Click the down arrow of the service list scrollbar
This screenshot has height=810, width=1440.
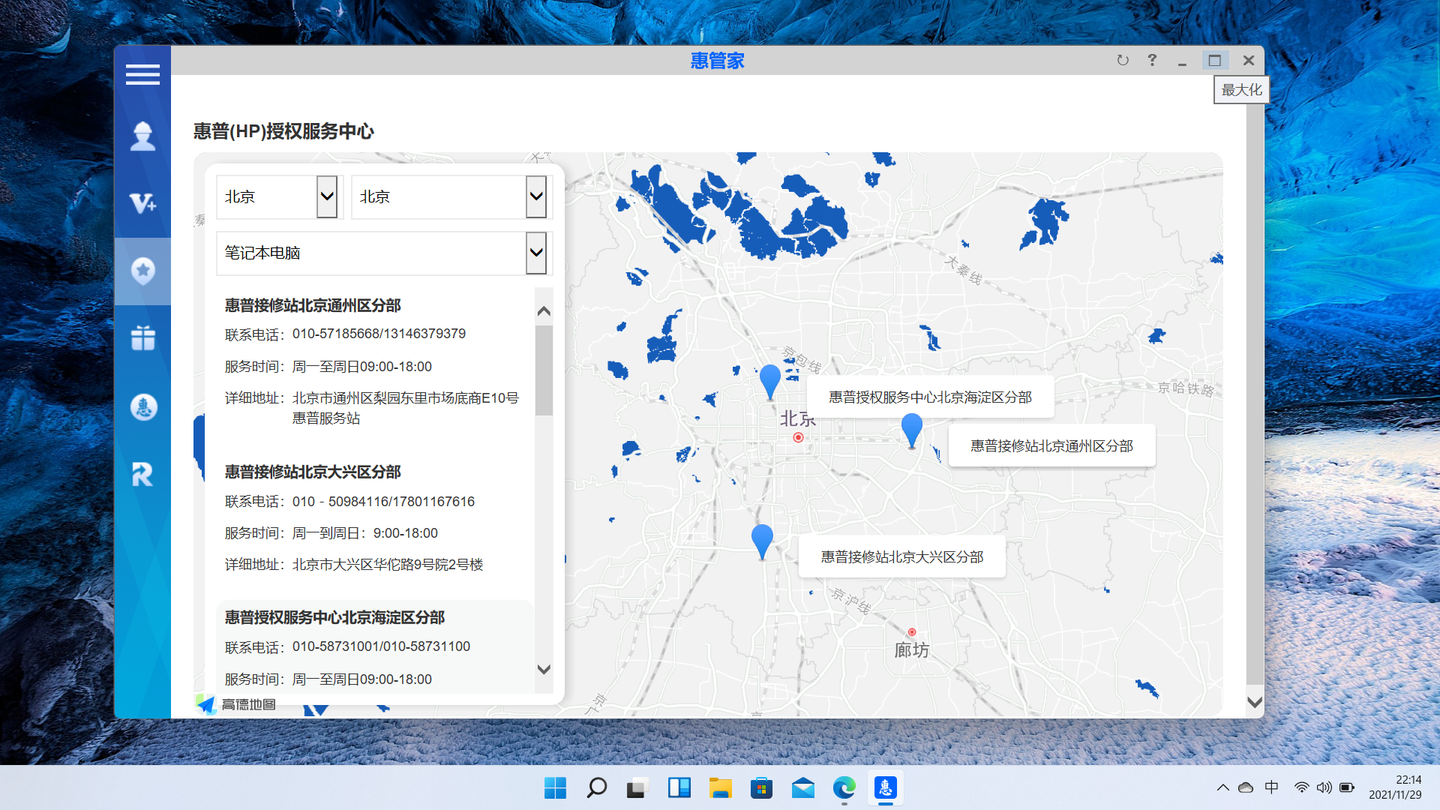(544, 670)
